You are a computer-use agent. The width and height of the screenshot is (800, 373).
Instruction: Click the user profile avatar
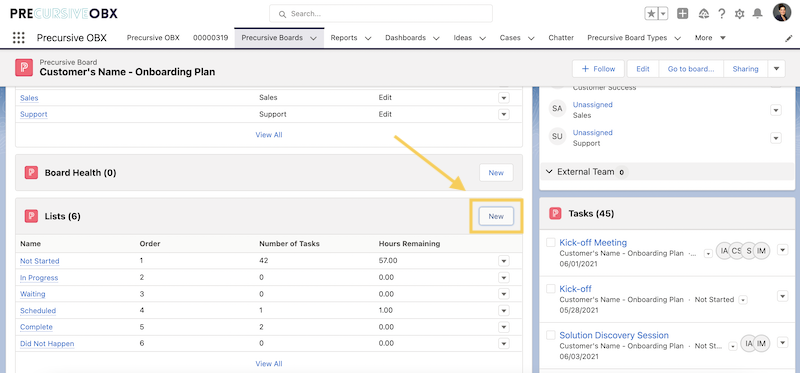click(x=782, y=13)
